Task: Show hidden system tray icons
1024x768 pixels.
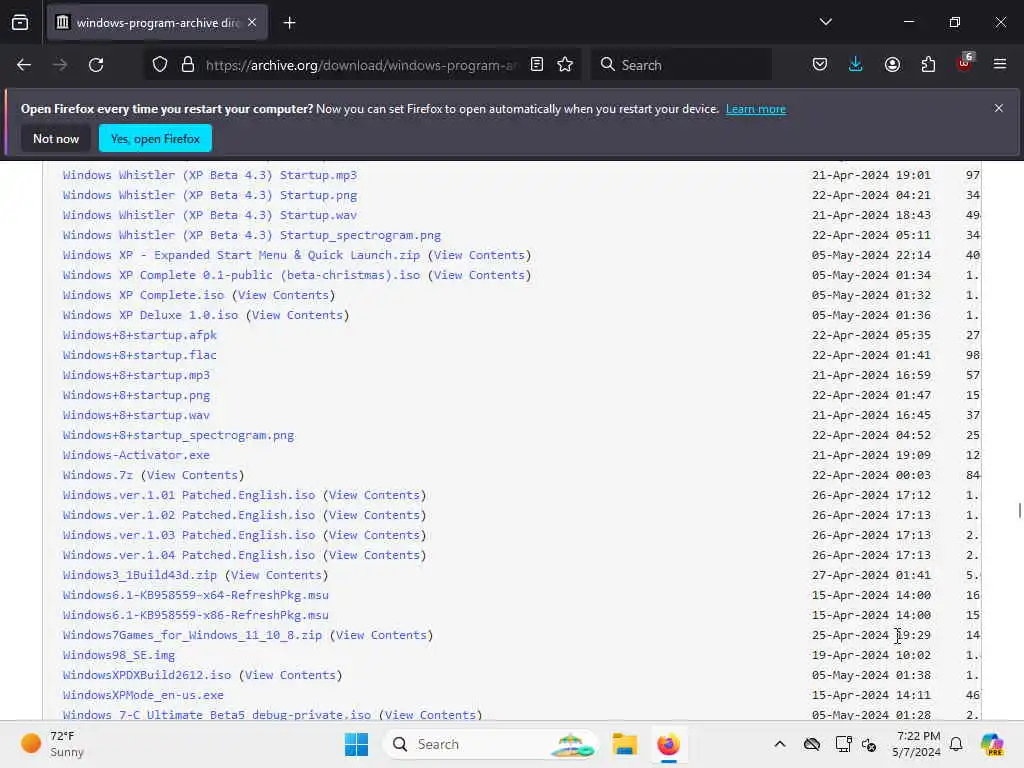Action: click(780, 744)
